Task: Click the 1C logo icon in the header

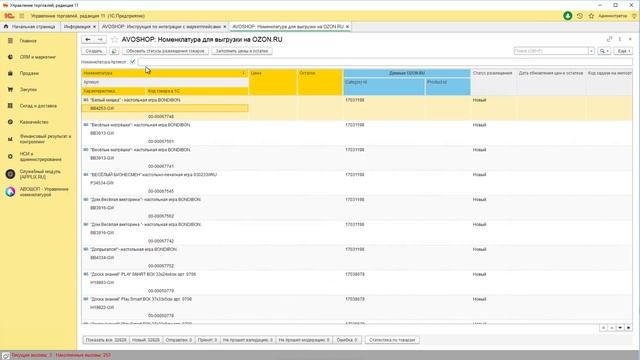Action: [x=9, y=16]
